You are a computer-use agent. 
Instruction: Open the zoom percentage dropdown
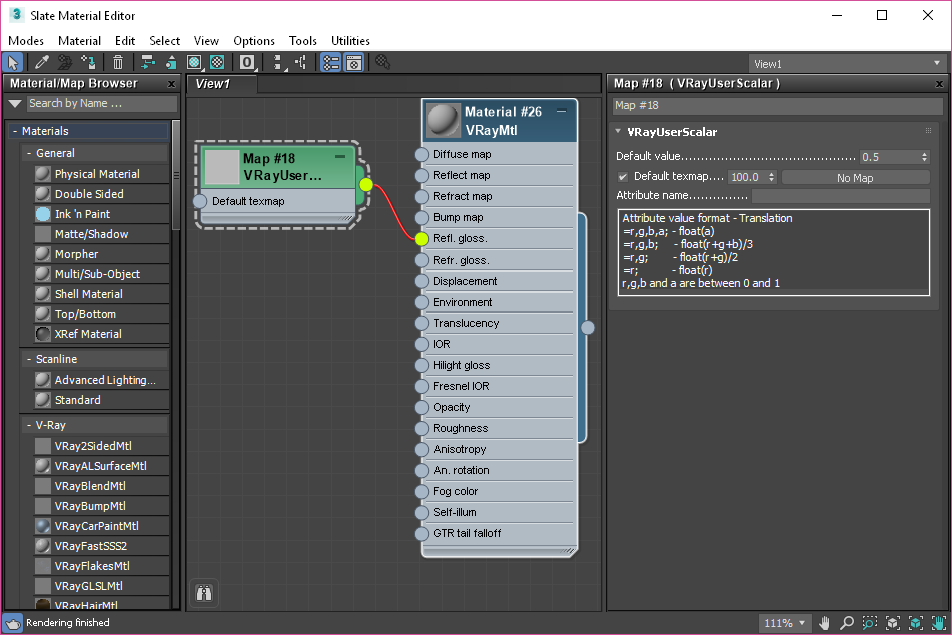pyautogui.click(x=785, y=623)
